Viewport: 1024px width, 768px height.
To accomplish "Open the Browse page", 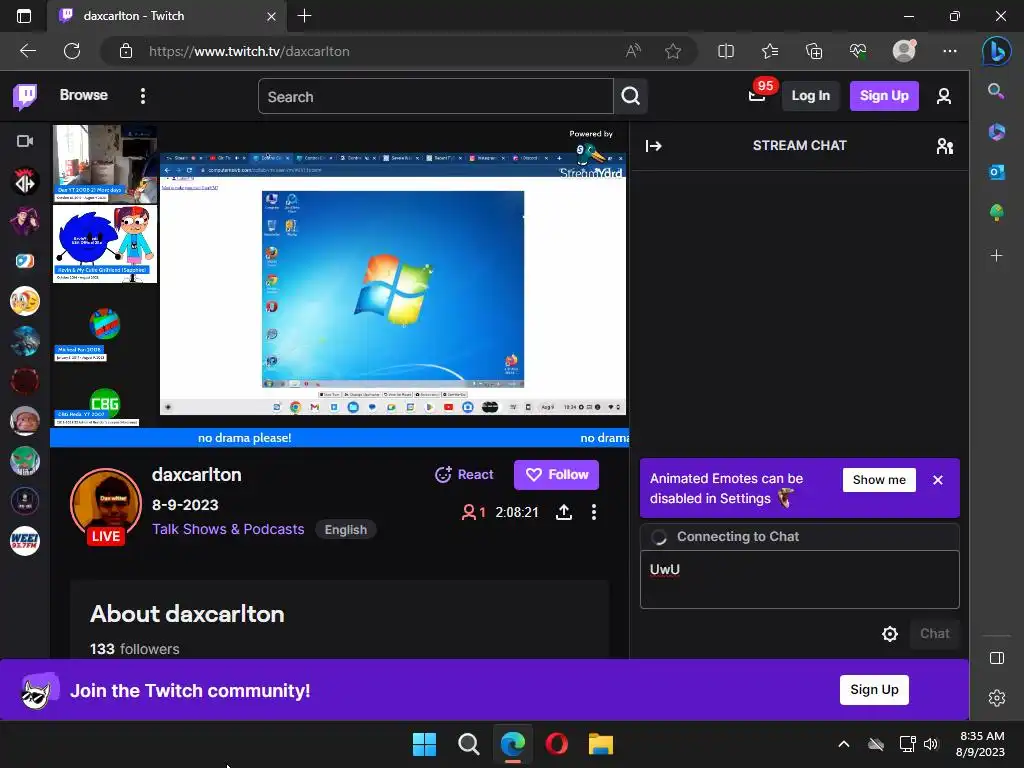I will tap(84, 95).
